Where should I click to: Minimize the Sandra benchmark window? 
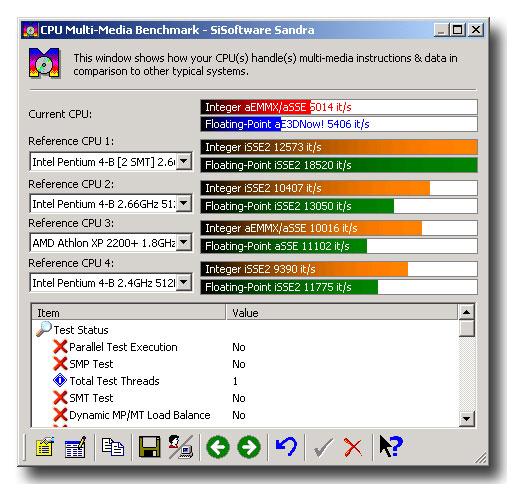[441, 30]
